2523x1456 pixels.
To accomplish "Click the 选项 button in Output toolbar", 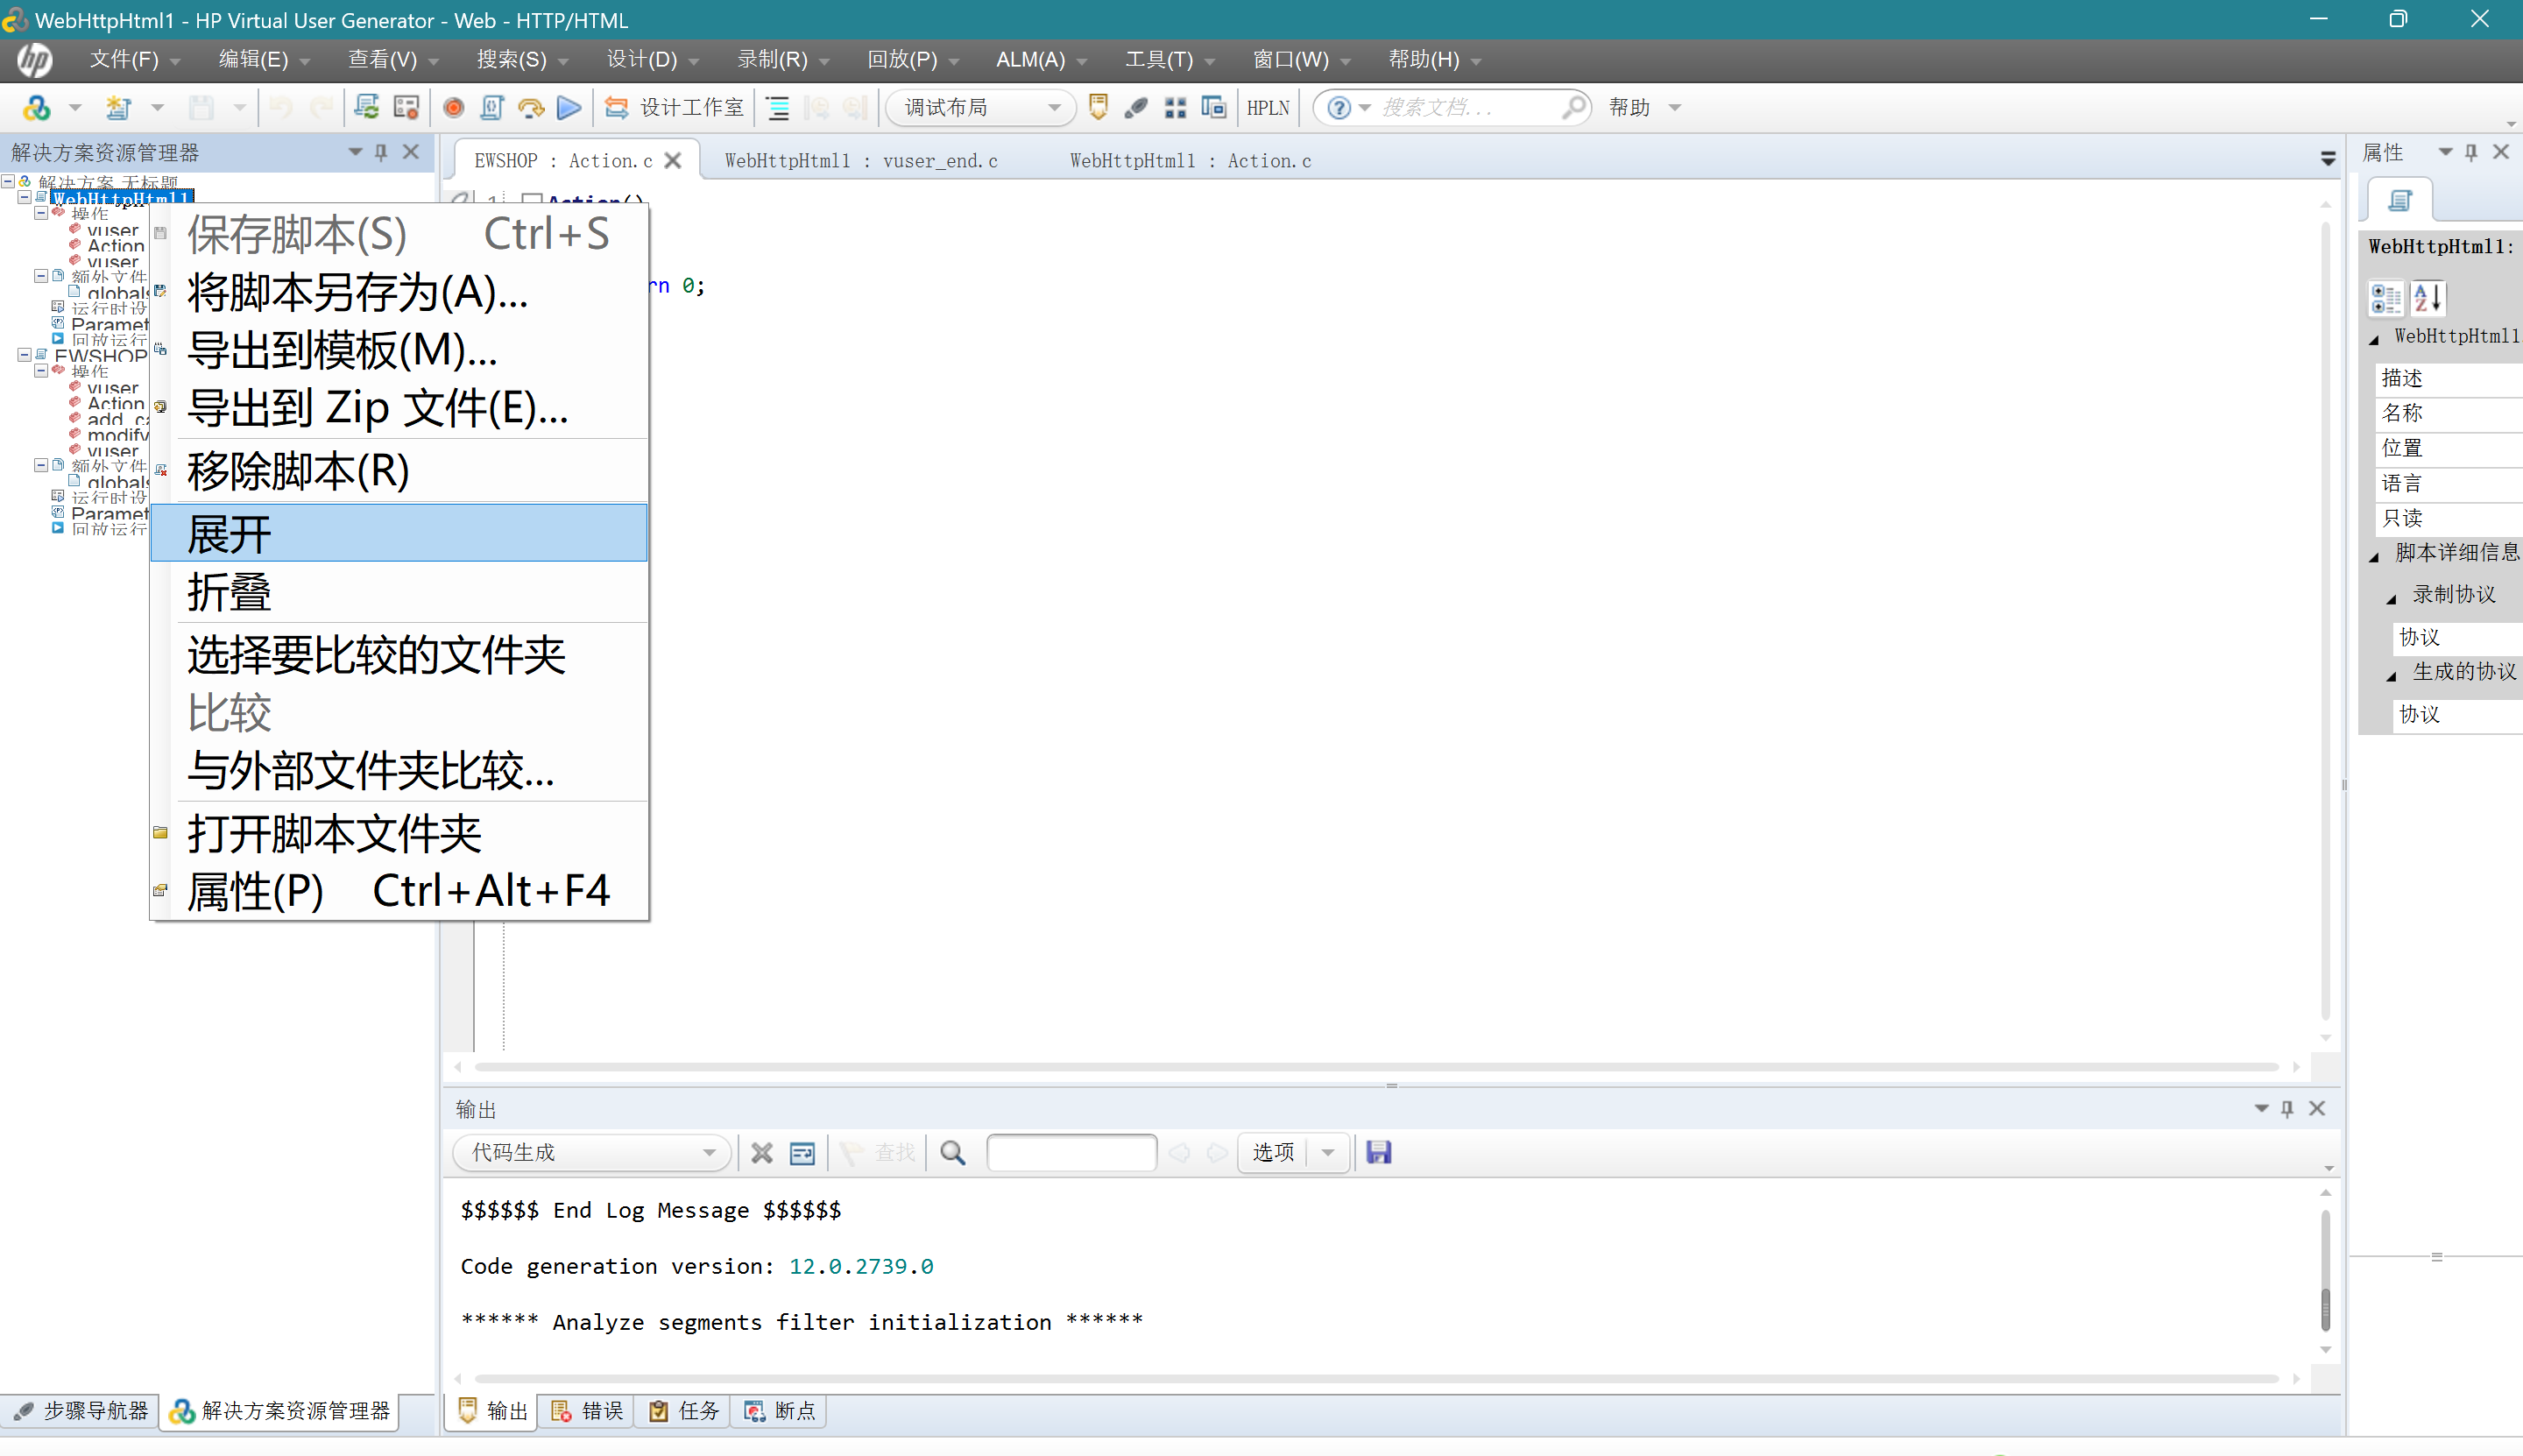I will 1274,1153.
